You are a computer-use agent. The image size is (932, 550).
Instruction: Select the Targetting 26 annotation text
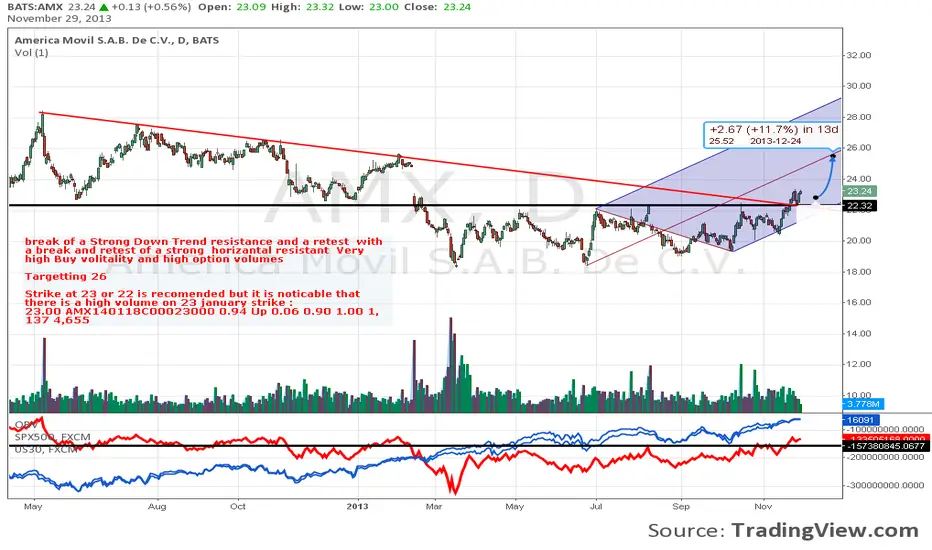(x=65, y=276)
